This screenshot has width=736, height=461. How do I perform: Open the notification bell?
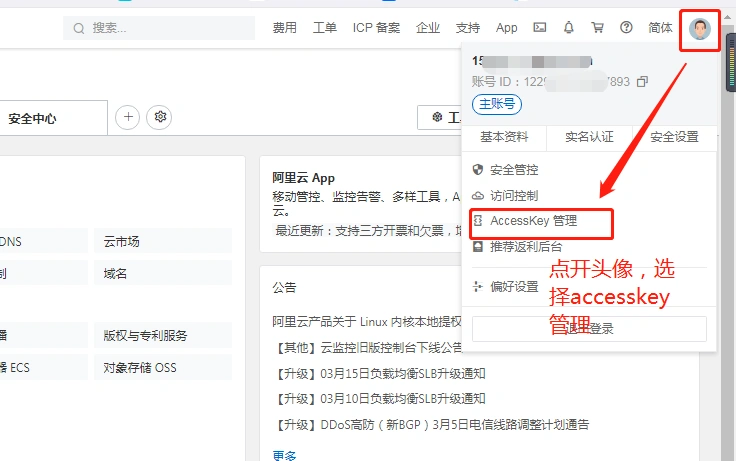click(x=568, y=27)
